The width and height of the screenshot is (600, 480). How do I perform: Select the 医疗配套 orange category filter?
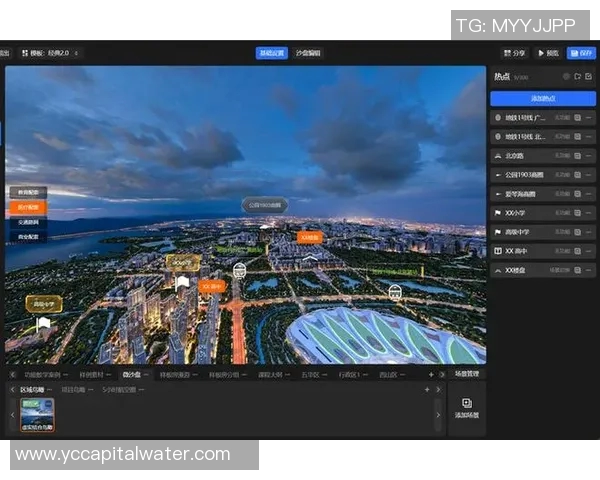(x=27, y=207)
